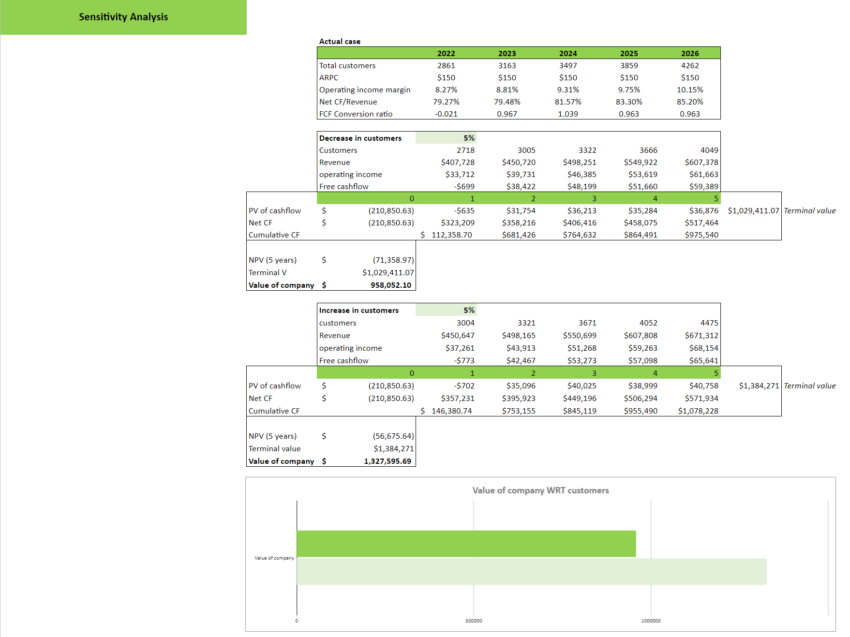This screenshot has height=637, width=850.
Task: Click the chart title Value of company WRT customers
Action: (540, 490)
